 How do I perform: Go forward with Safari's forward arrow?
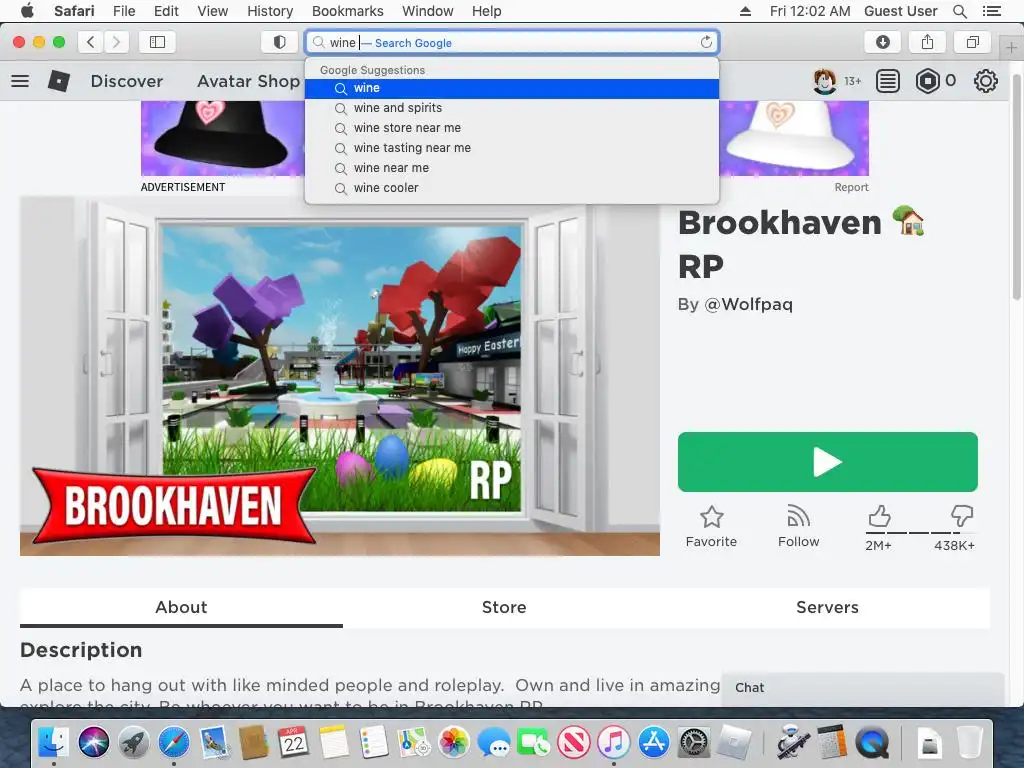pyautogui.click(x=116, y=42)
